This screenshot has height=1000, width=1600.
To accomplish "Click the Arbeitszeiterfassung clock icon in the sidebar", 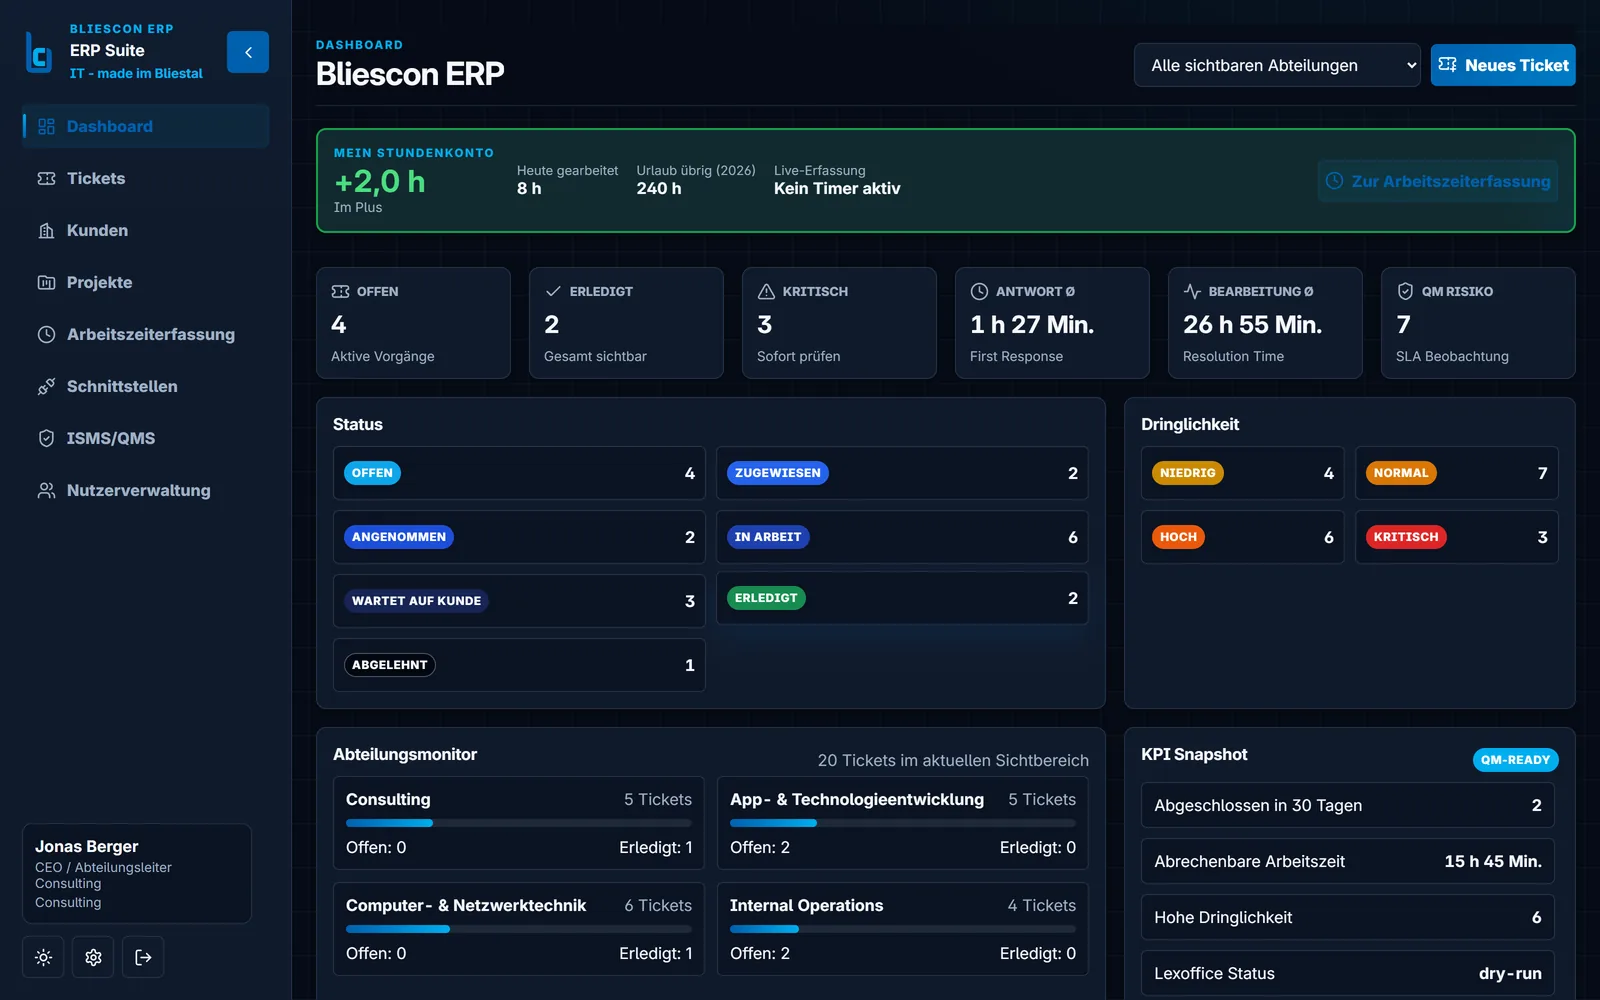I will 46,334.
